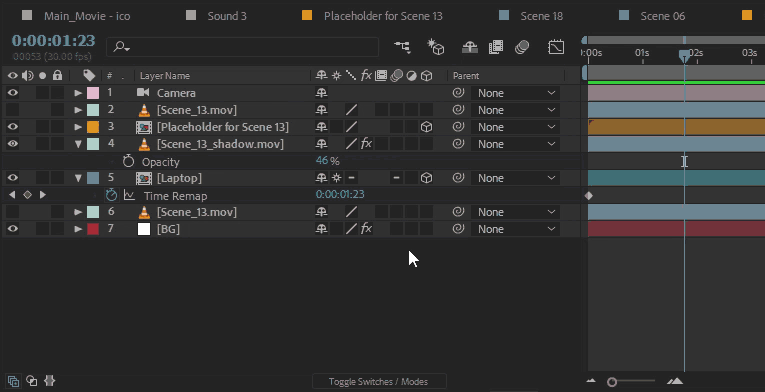Open Parent dropdown for BG layer
The height and width of the screenshot is (392, 765).
click(515, 229)
